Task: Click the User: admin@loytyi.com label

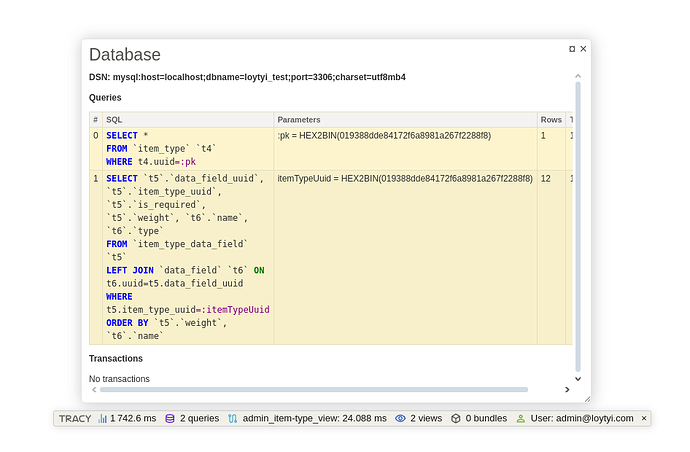Action: pos(582,419)
